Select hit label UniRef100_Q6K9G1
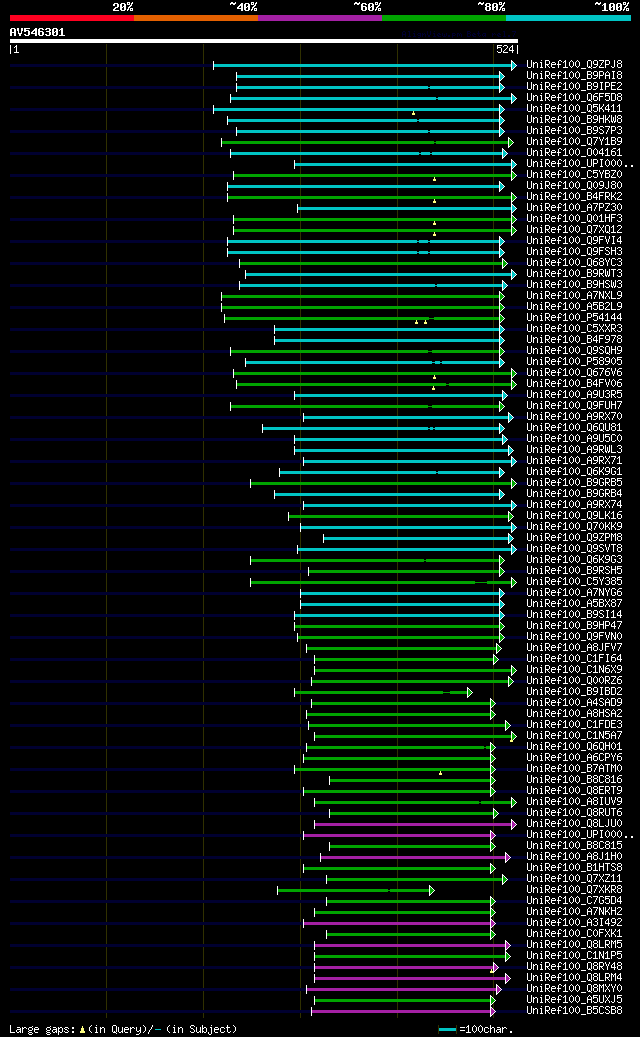This screenshot has width=640, height=1037. (x=574, y=471)
